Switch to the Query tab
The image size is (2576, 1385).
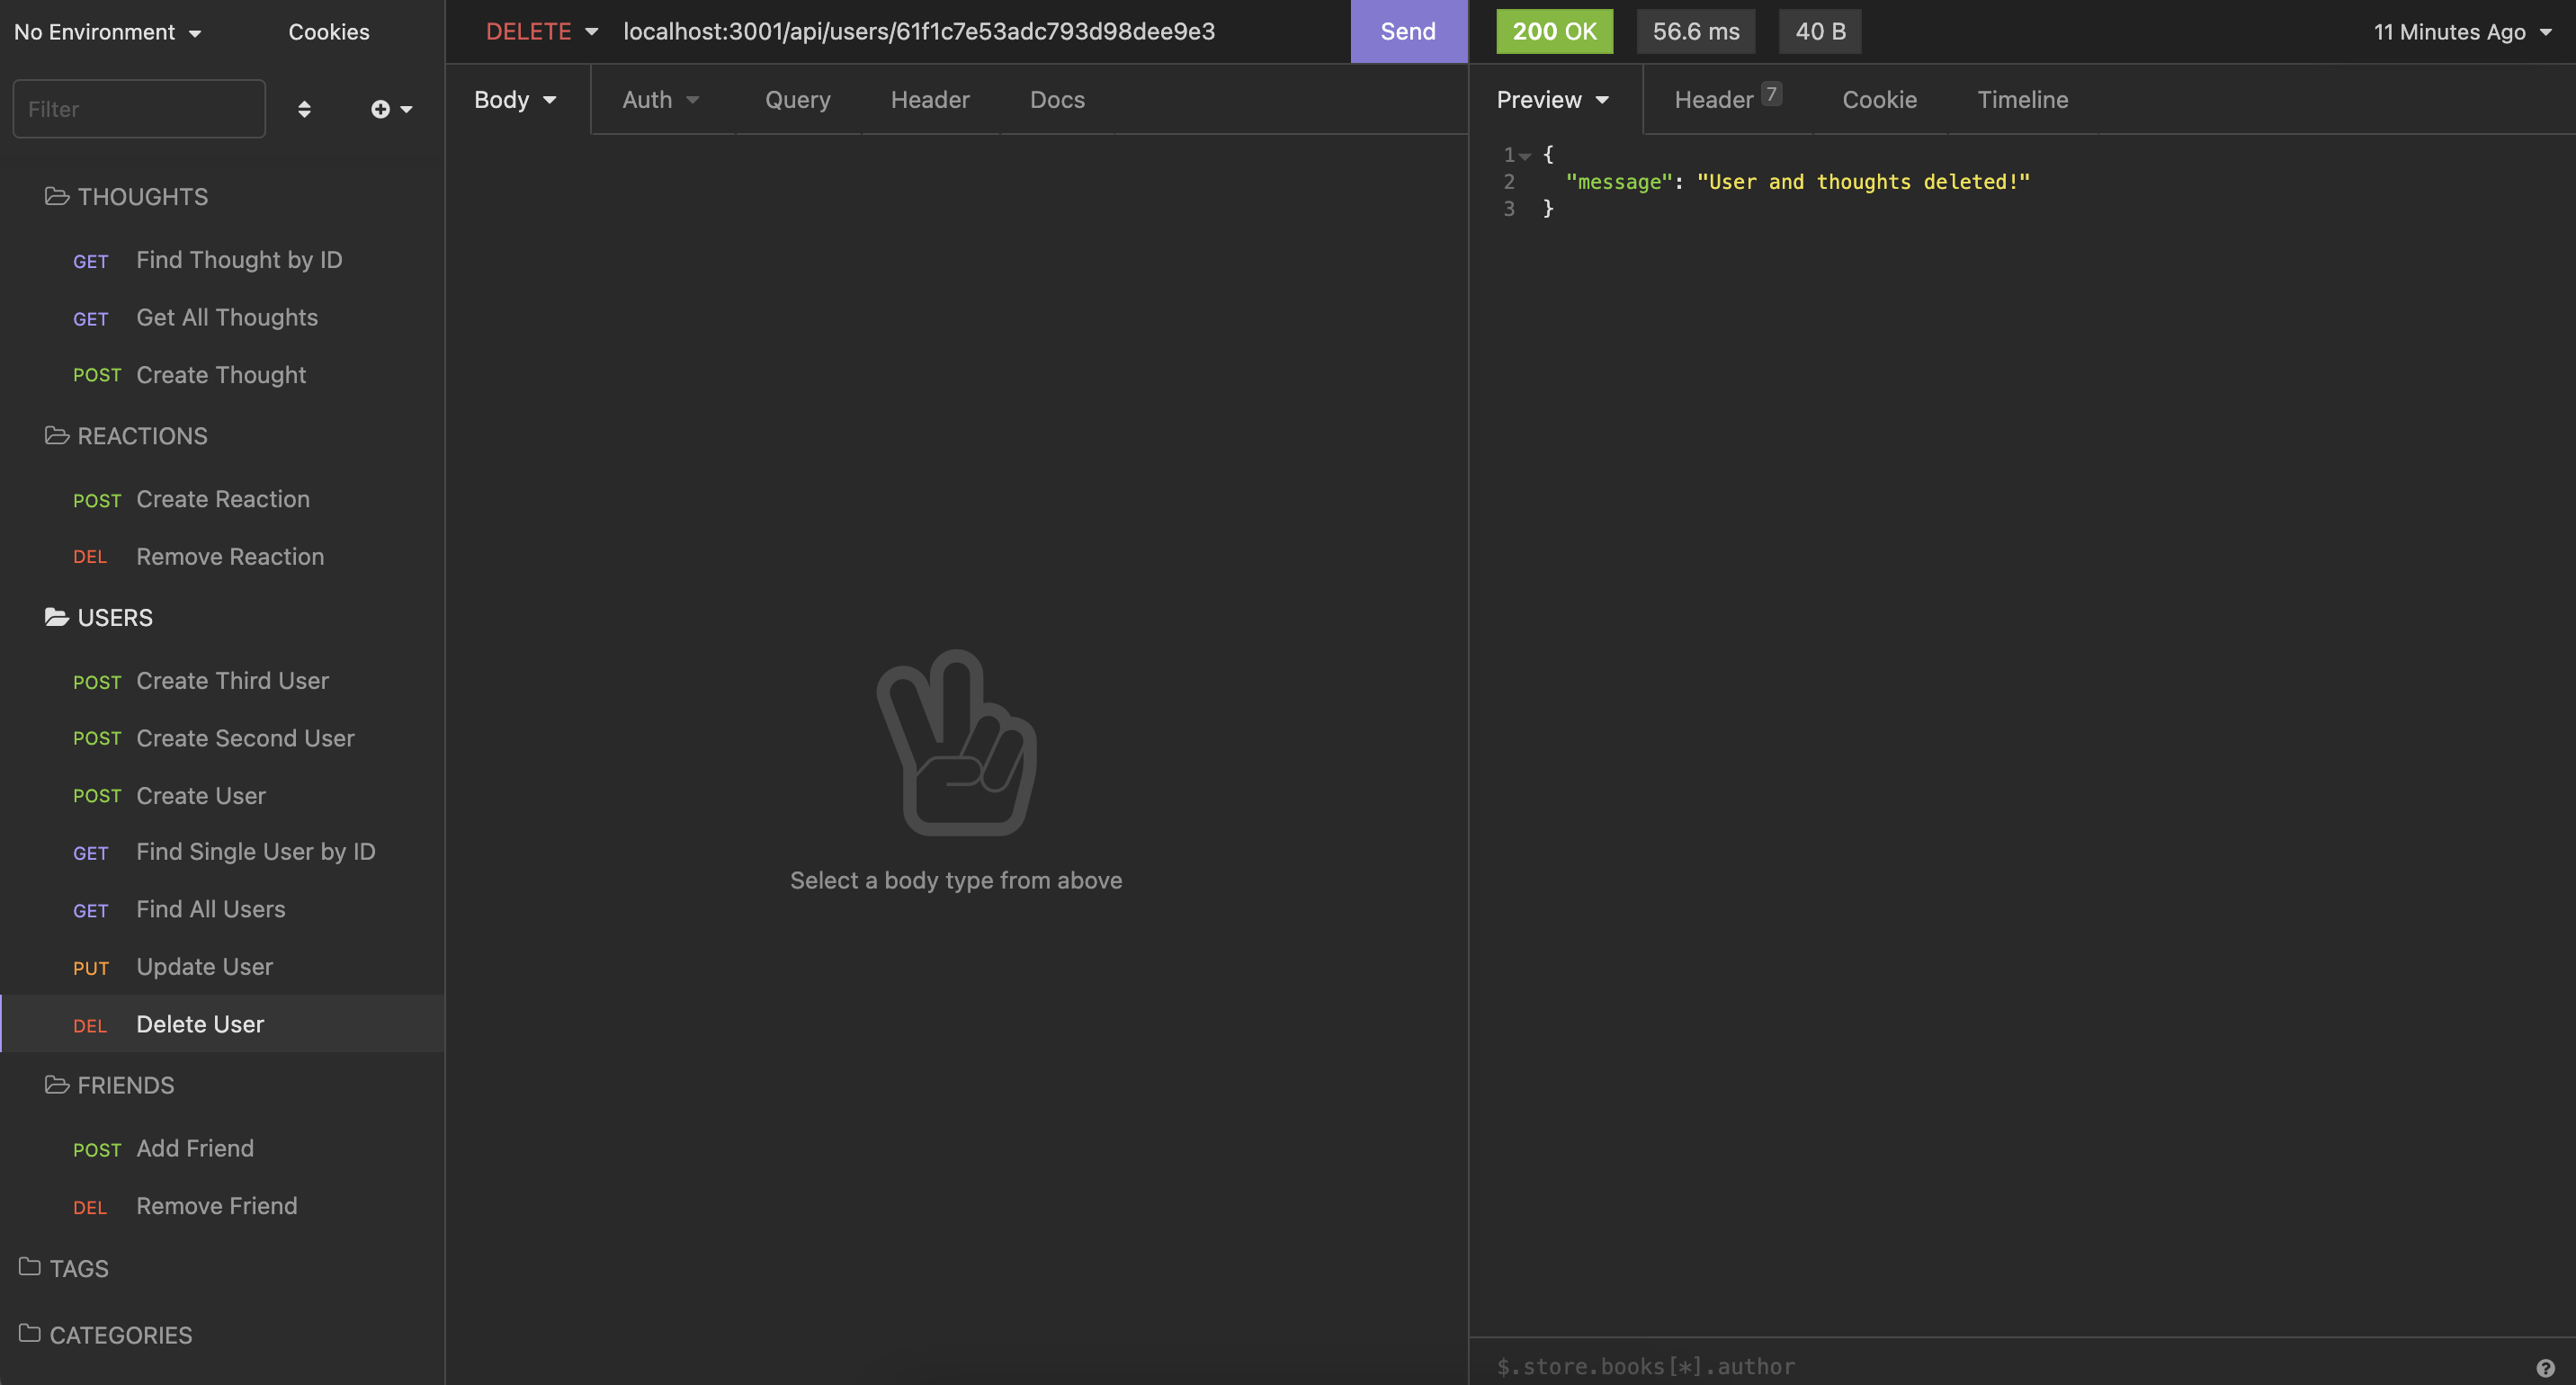797,100
